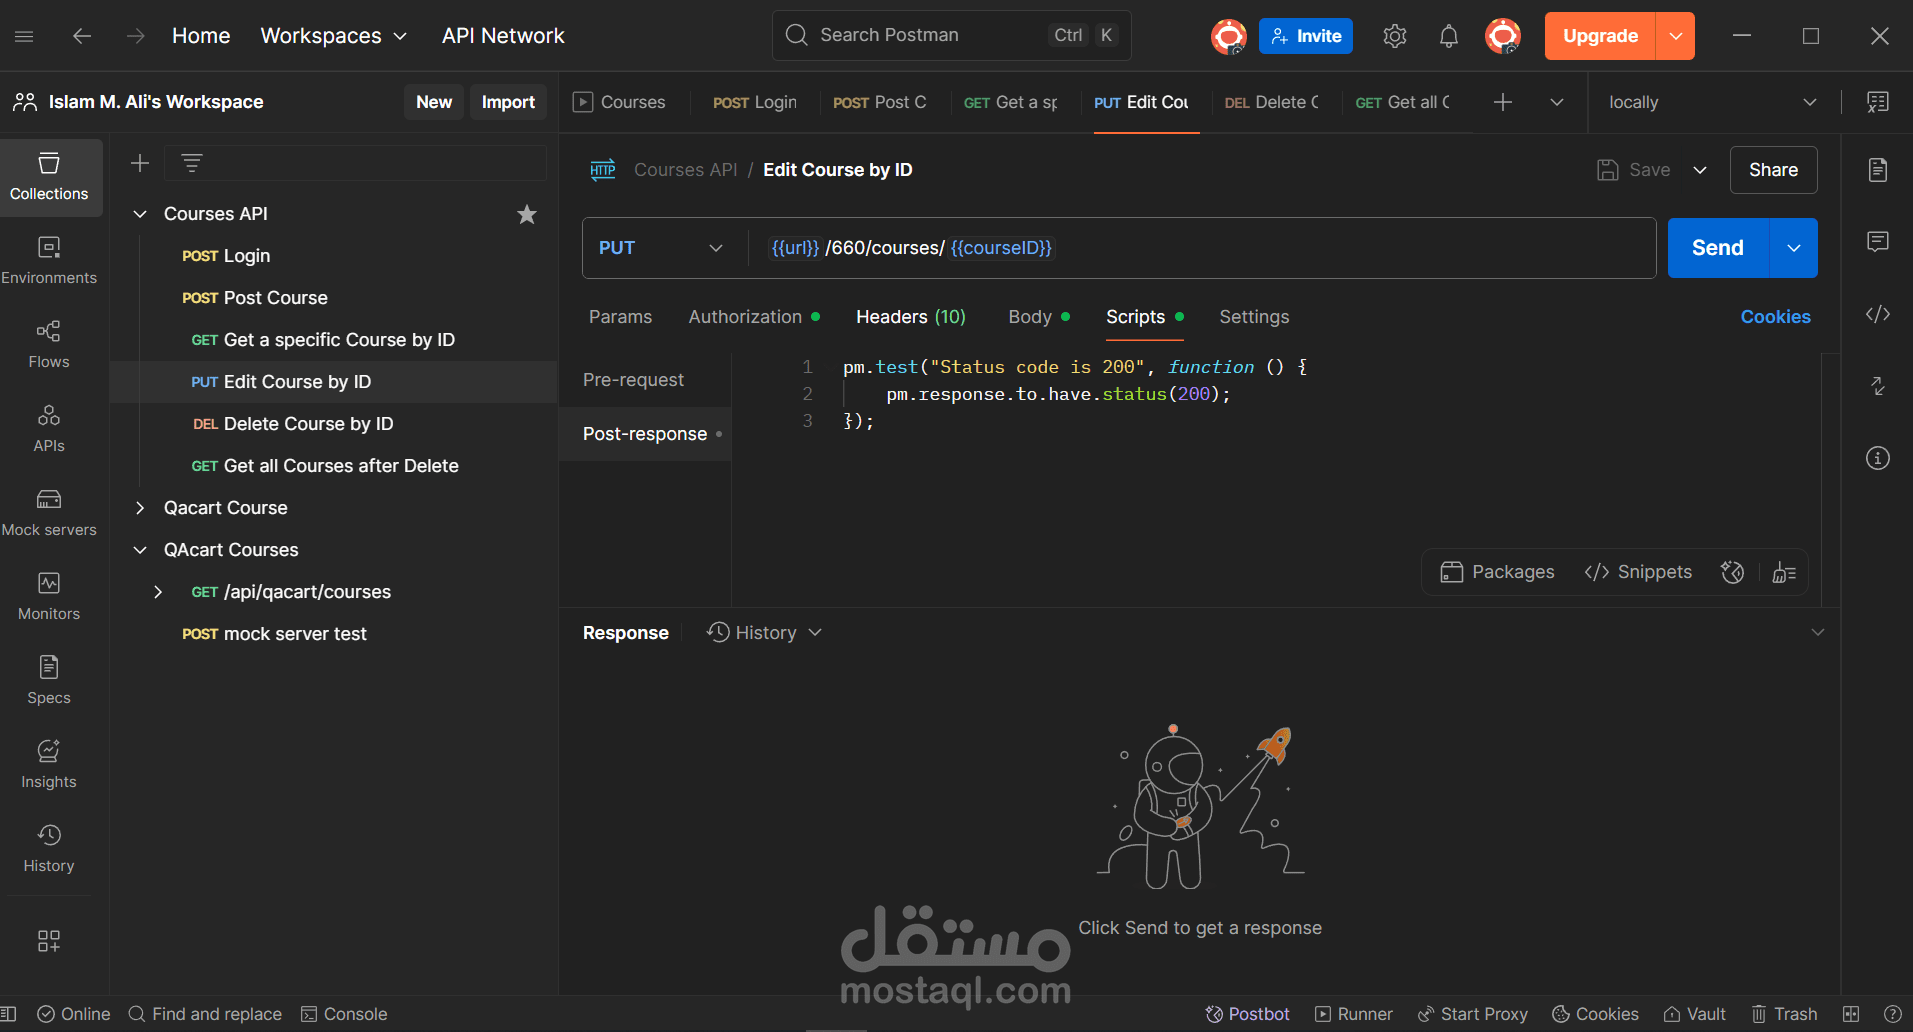This screenshot has width=1913, height=1032.
Task: Collapse the Courses API collection
Action: tap(141, 214)
